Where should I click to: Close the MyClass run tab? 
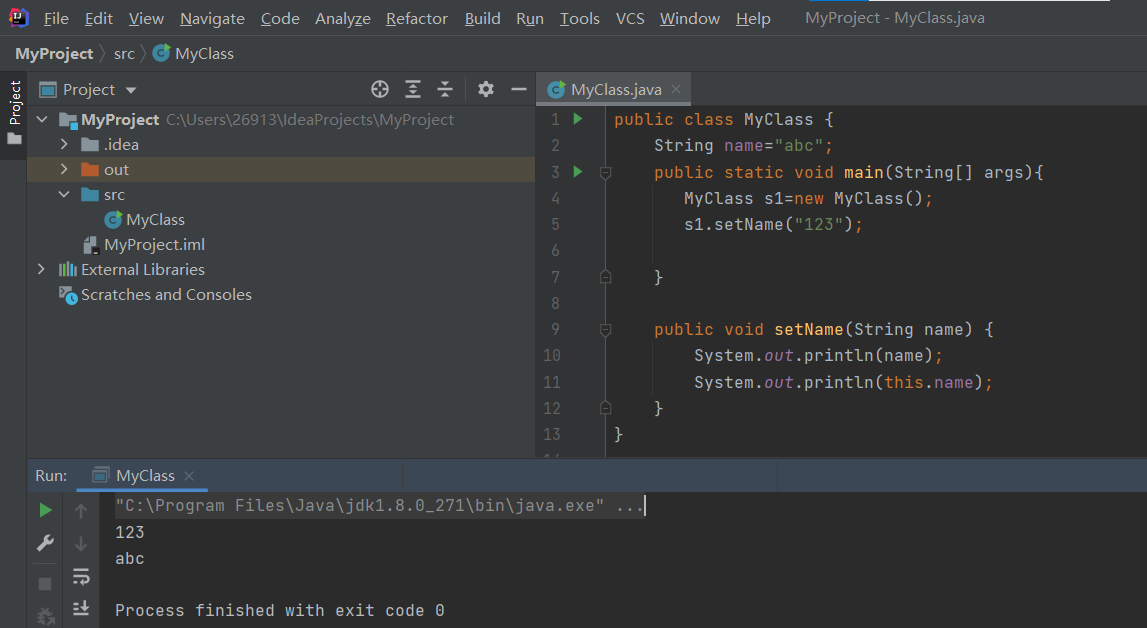(189, 476)
